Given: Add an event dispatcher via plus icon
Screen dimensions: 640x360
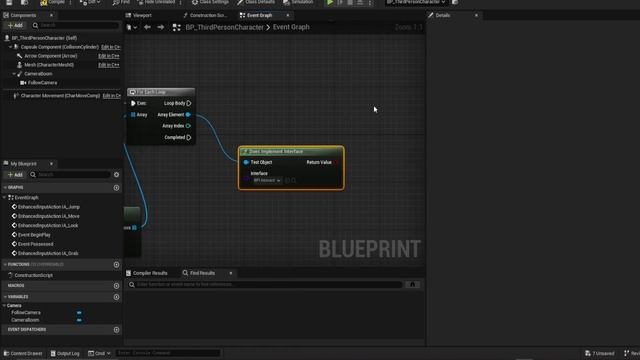Looking at the screenshot, I should [116, 329].
